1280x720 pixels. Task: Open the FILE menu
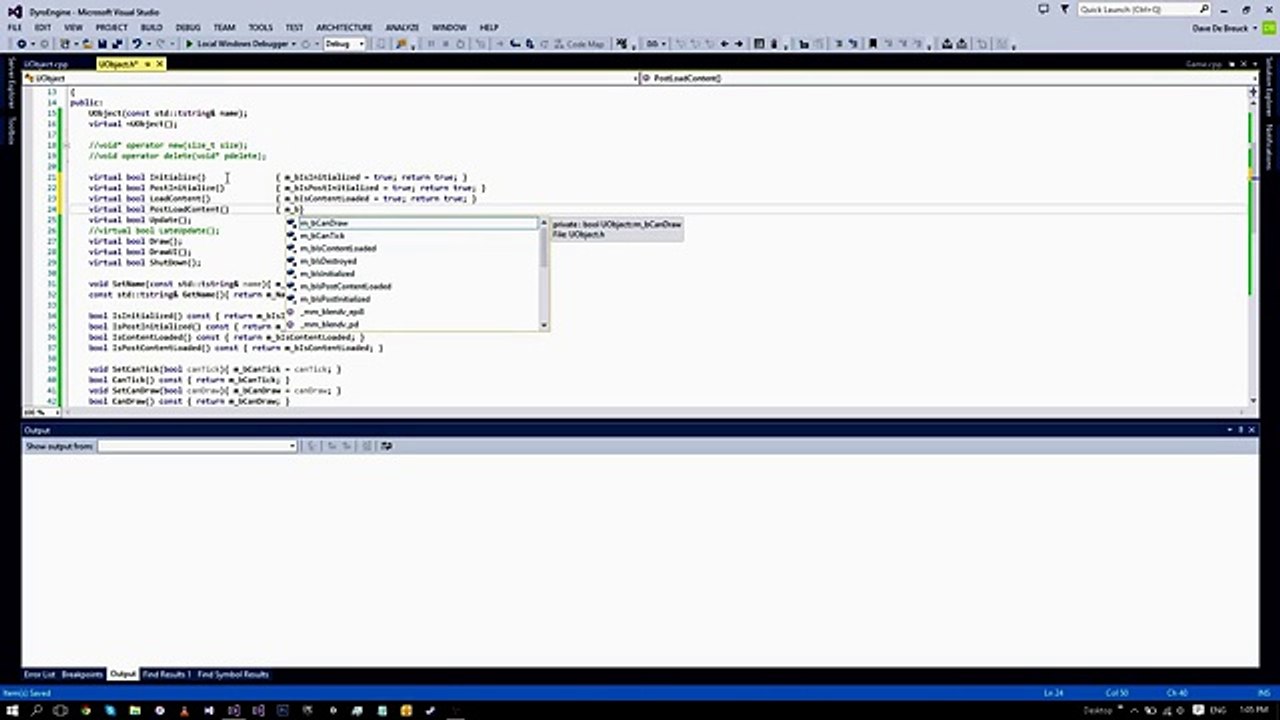coord(15,28)
